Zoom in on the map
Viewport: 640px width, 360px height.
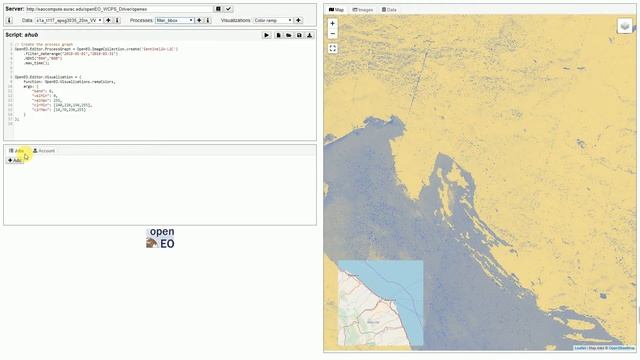pyautogui.click(x=333, y=24)
